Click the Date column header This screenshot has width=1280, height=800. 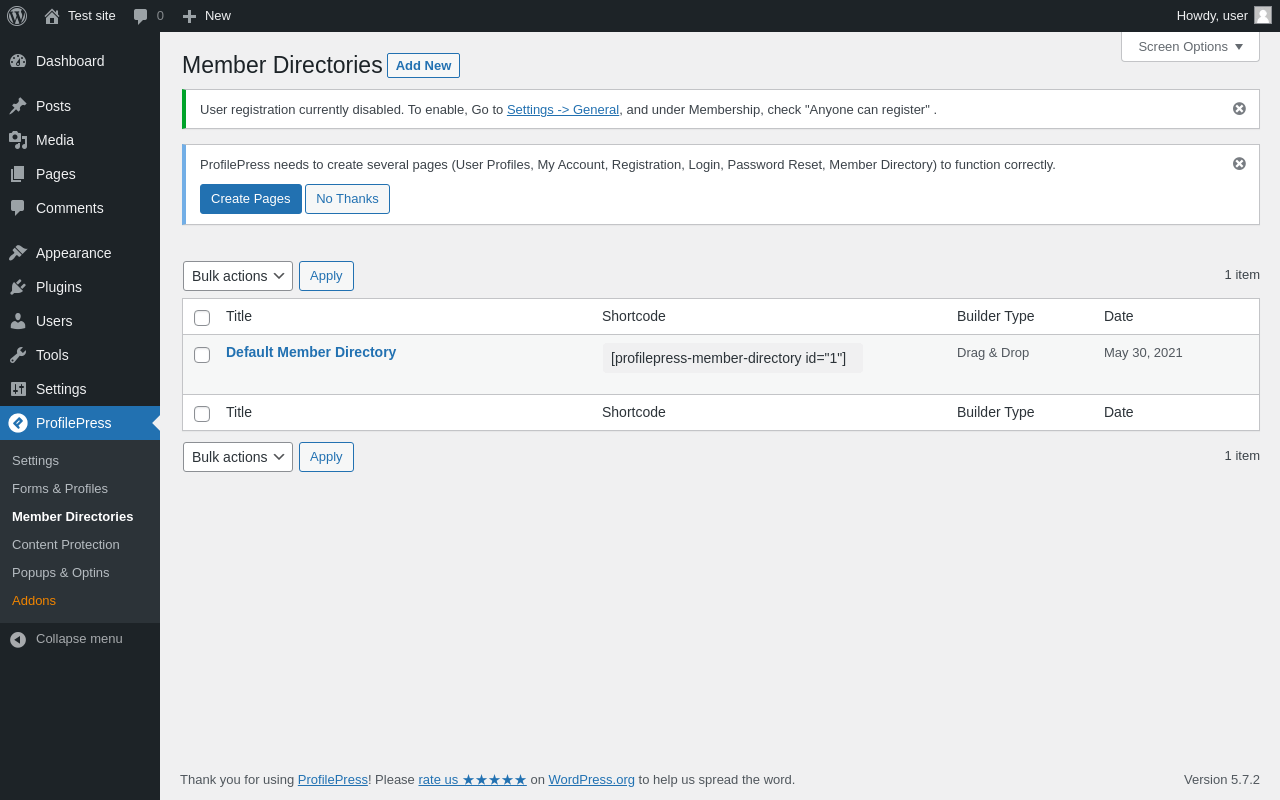coord(1119,316)
